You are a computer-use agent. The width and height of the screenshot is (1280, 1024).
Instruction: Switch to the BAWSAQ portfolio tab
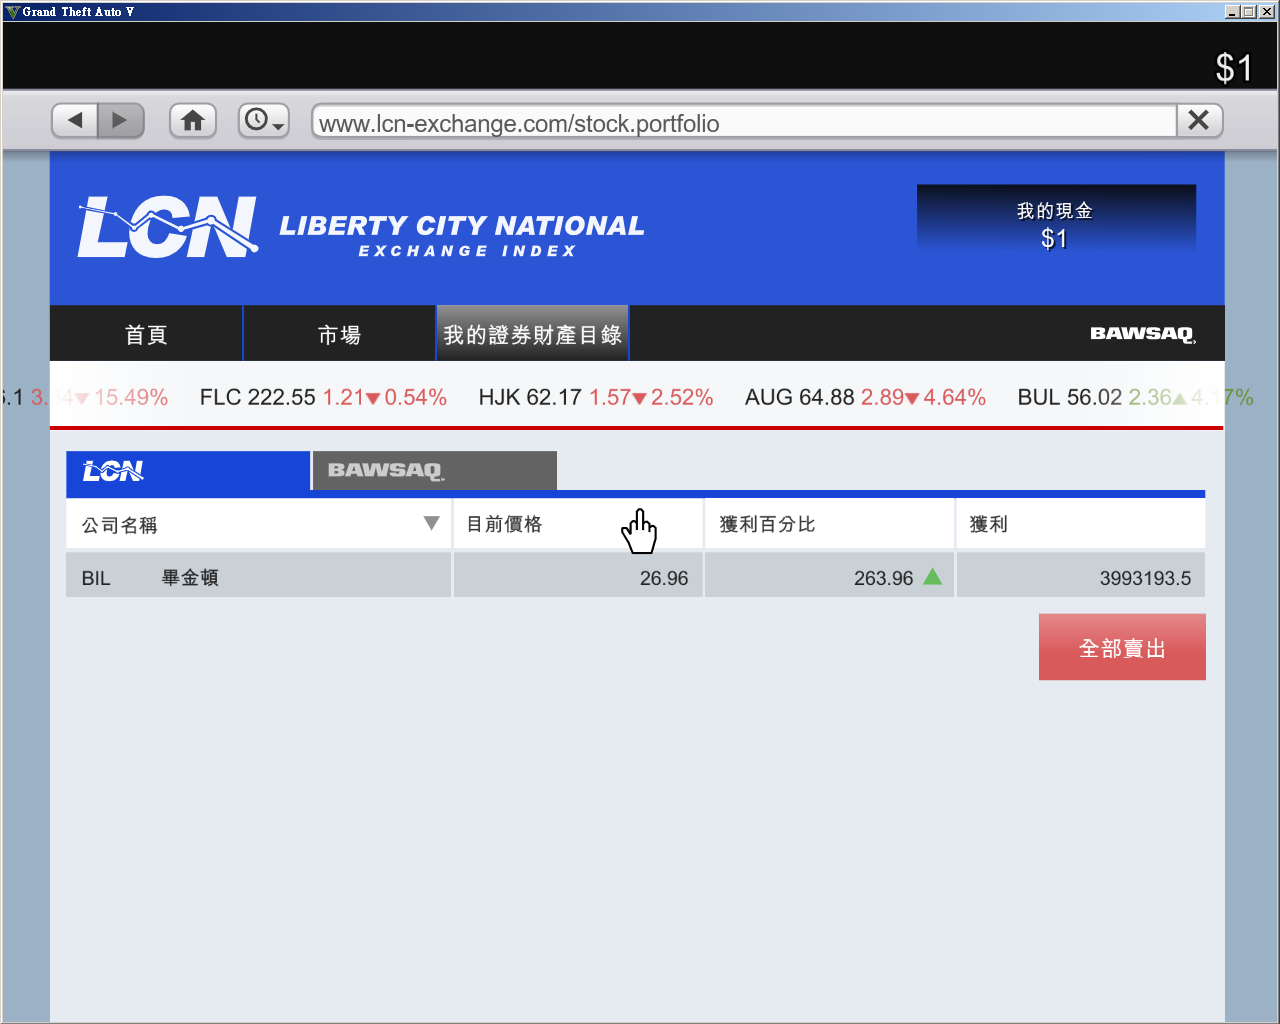[x=435, y=471]
